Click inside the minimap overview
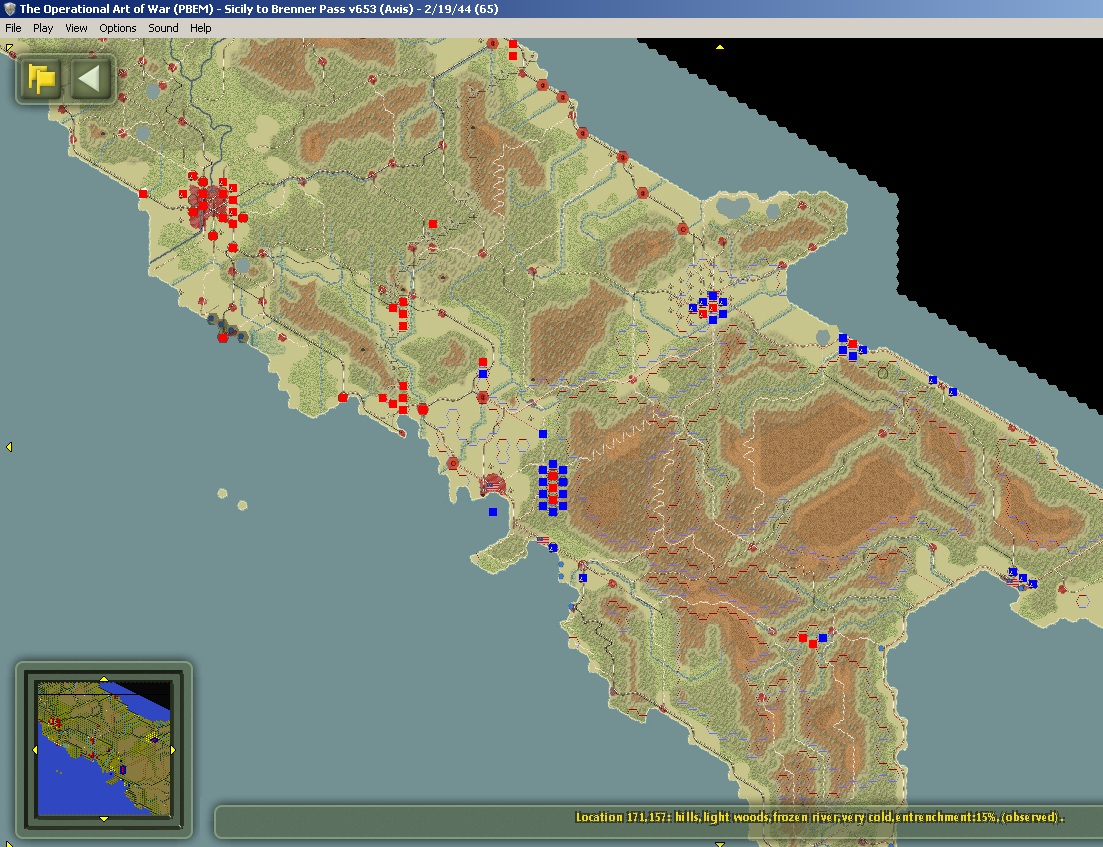This screenshot has height=847, width=1103. (x=104, y=749)
